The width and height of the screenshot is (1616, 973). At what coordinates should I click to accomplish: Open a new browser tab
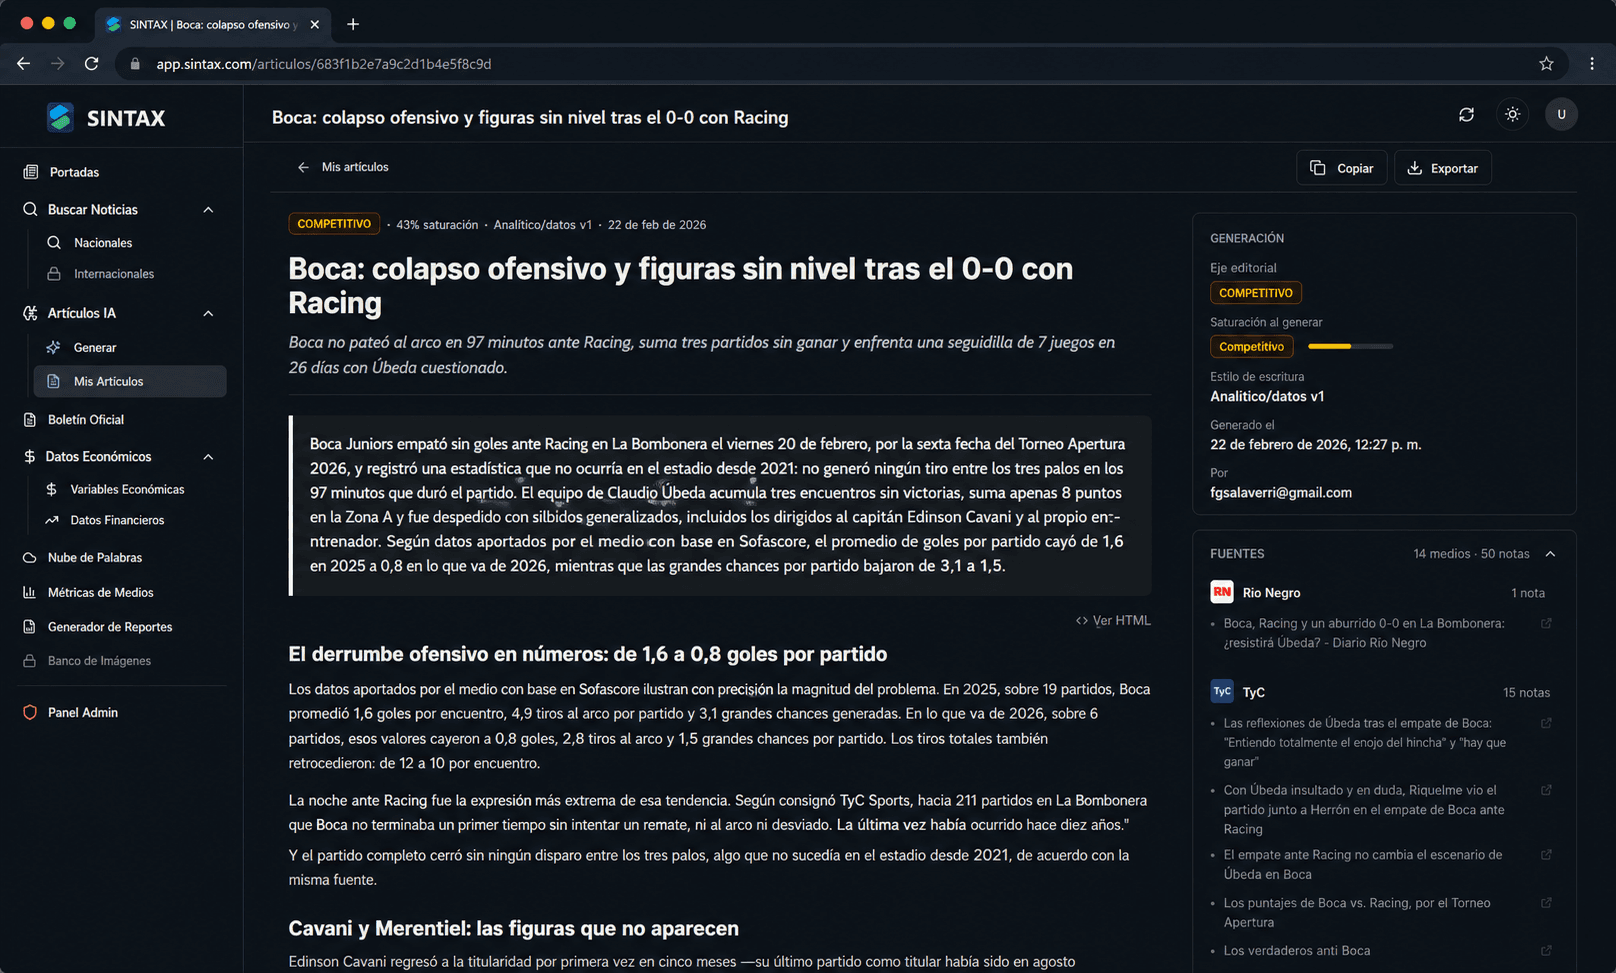coord(353,24)
